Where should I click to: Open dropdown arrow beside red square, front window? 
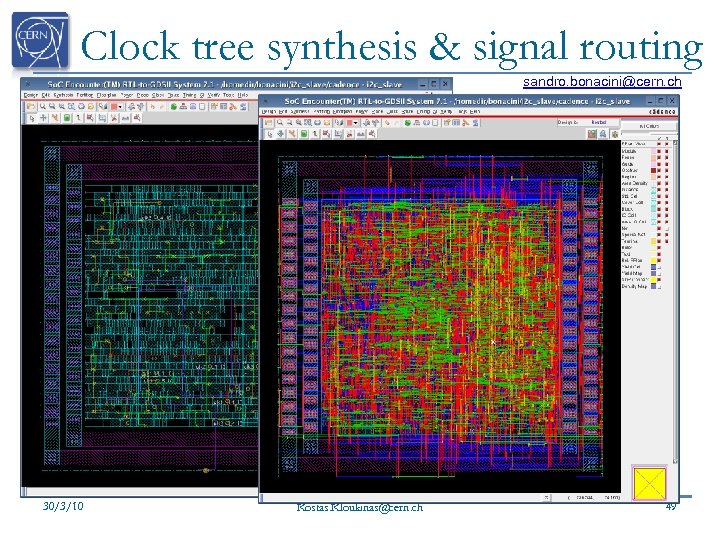355,123
